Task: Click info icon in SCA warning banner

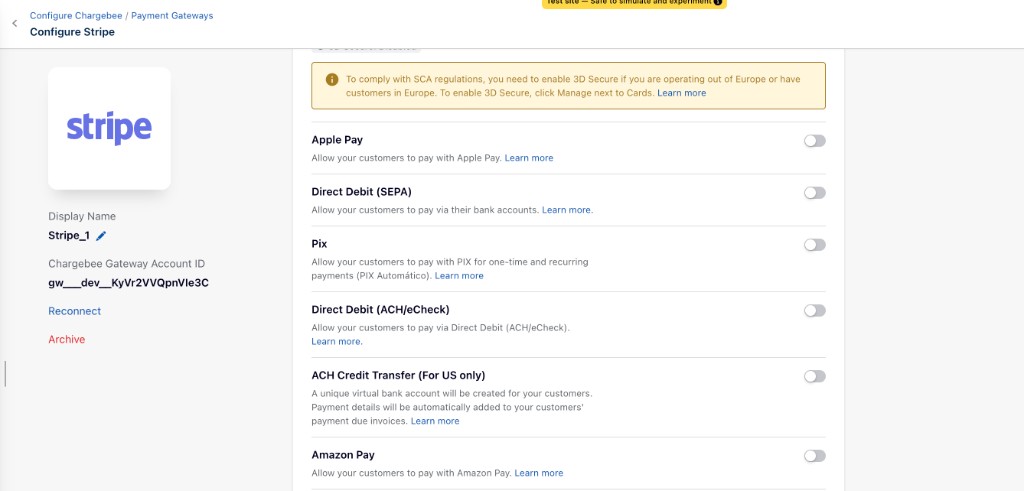Action: tap(332, 80)
